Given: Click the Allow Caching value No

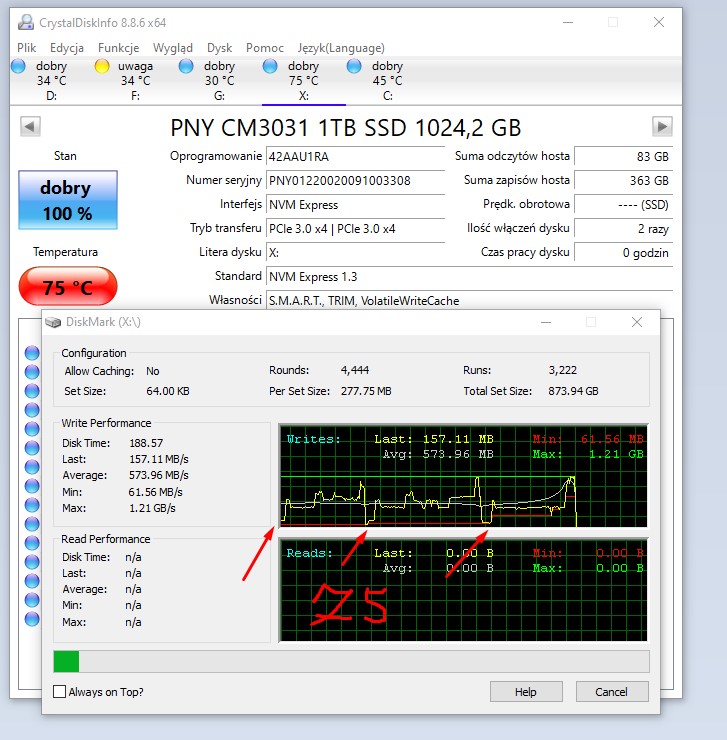Looking at the screenshot, I should tap(152, 371).
